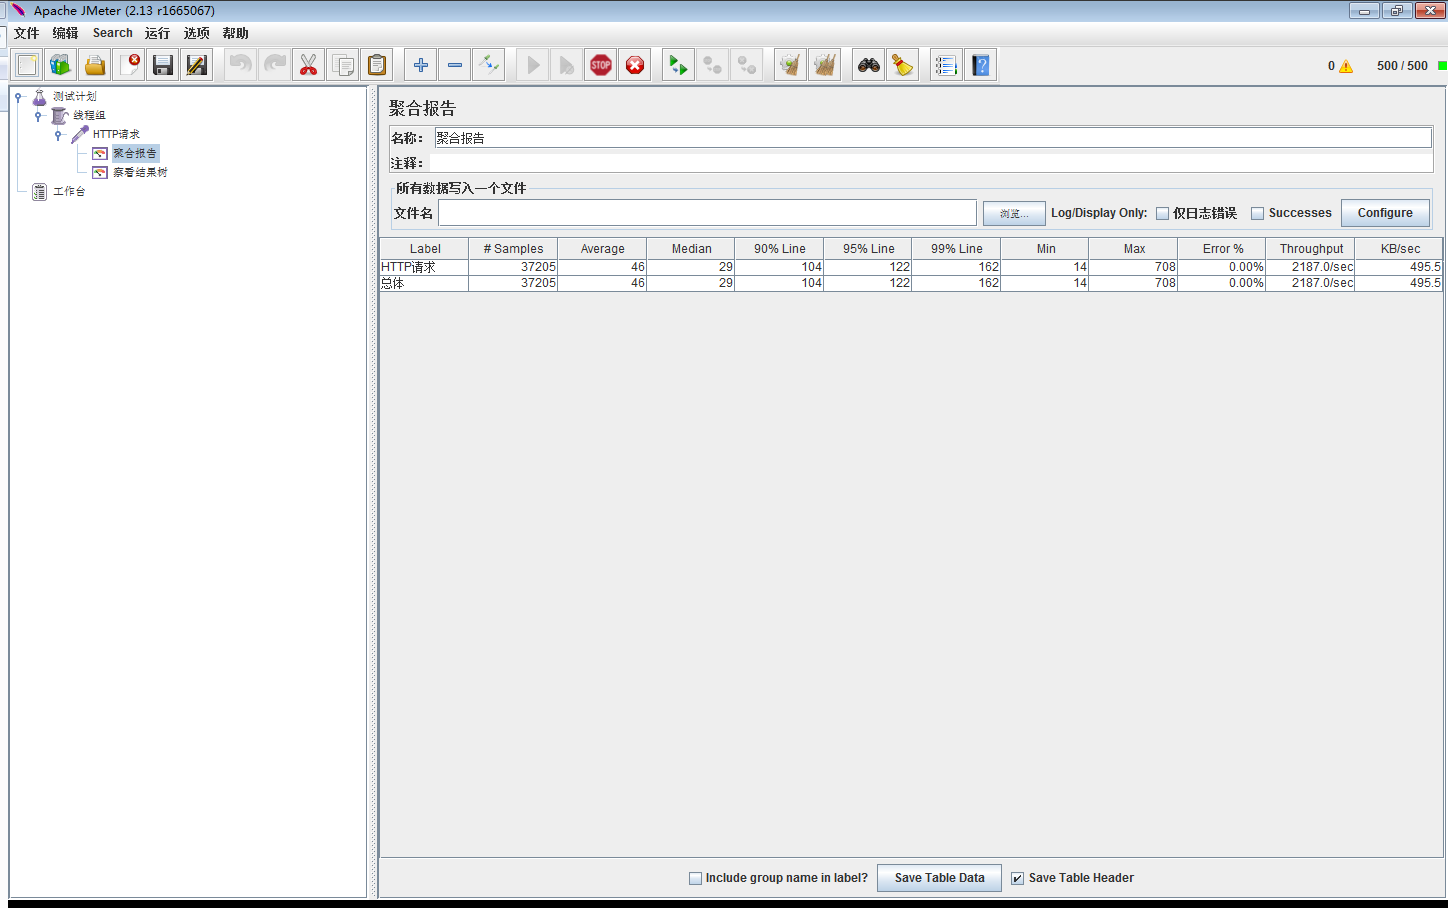Start the test with play icon
Image resolution: width=1448 pixels, height=908 pixels.
tap(533, 65)
